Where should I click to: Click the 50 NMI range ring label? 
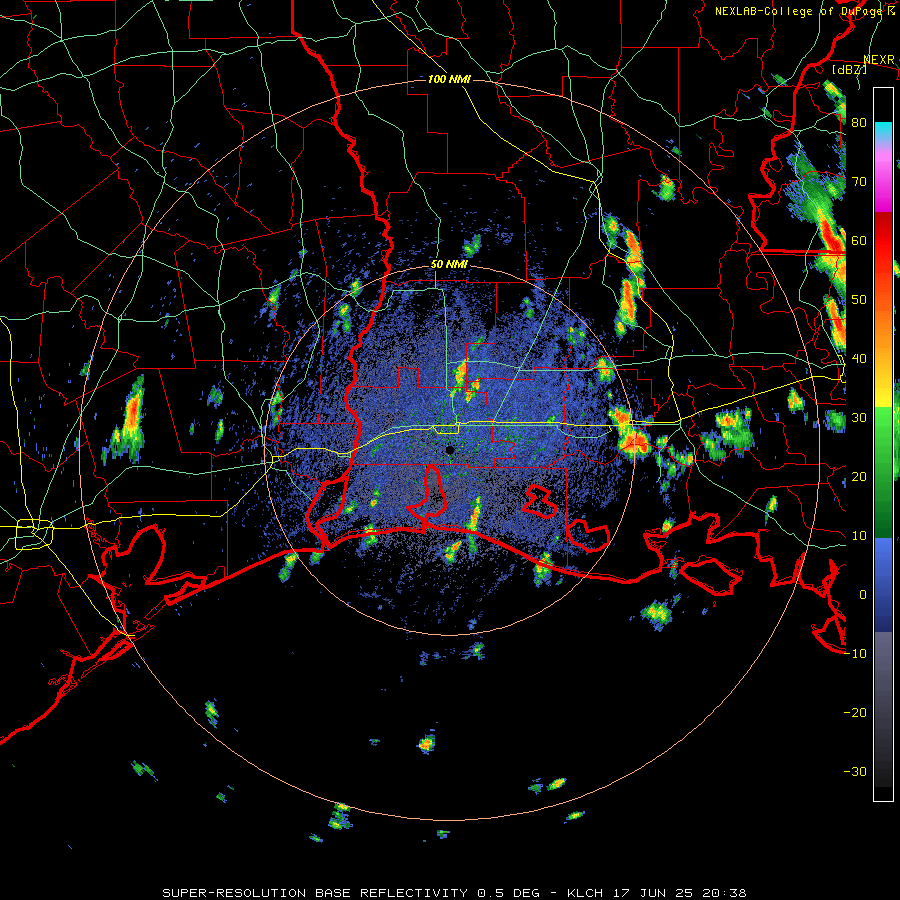[449, 265]
